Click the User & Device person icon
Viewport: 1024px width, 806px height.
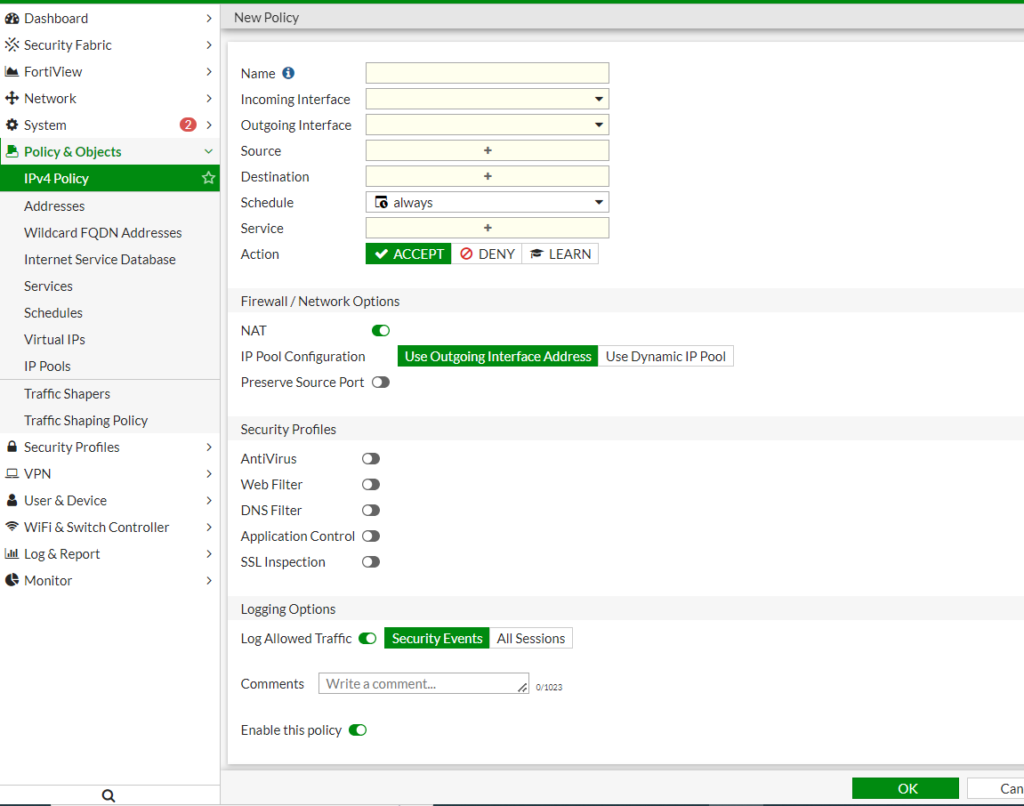pyautogui.click(x=12, y=500)
